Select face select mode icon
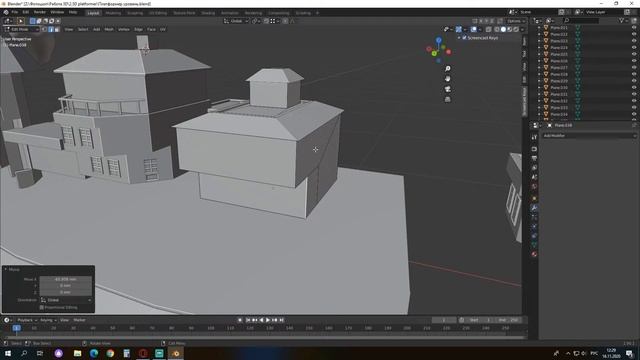Image resolution: width=640 pixels, height=360 pixels. tap(57, 29)
